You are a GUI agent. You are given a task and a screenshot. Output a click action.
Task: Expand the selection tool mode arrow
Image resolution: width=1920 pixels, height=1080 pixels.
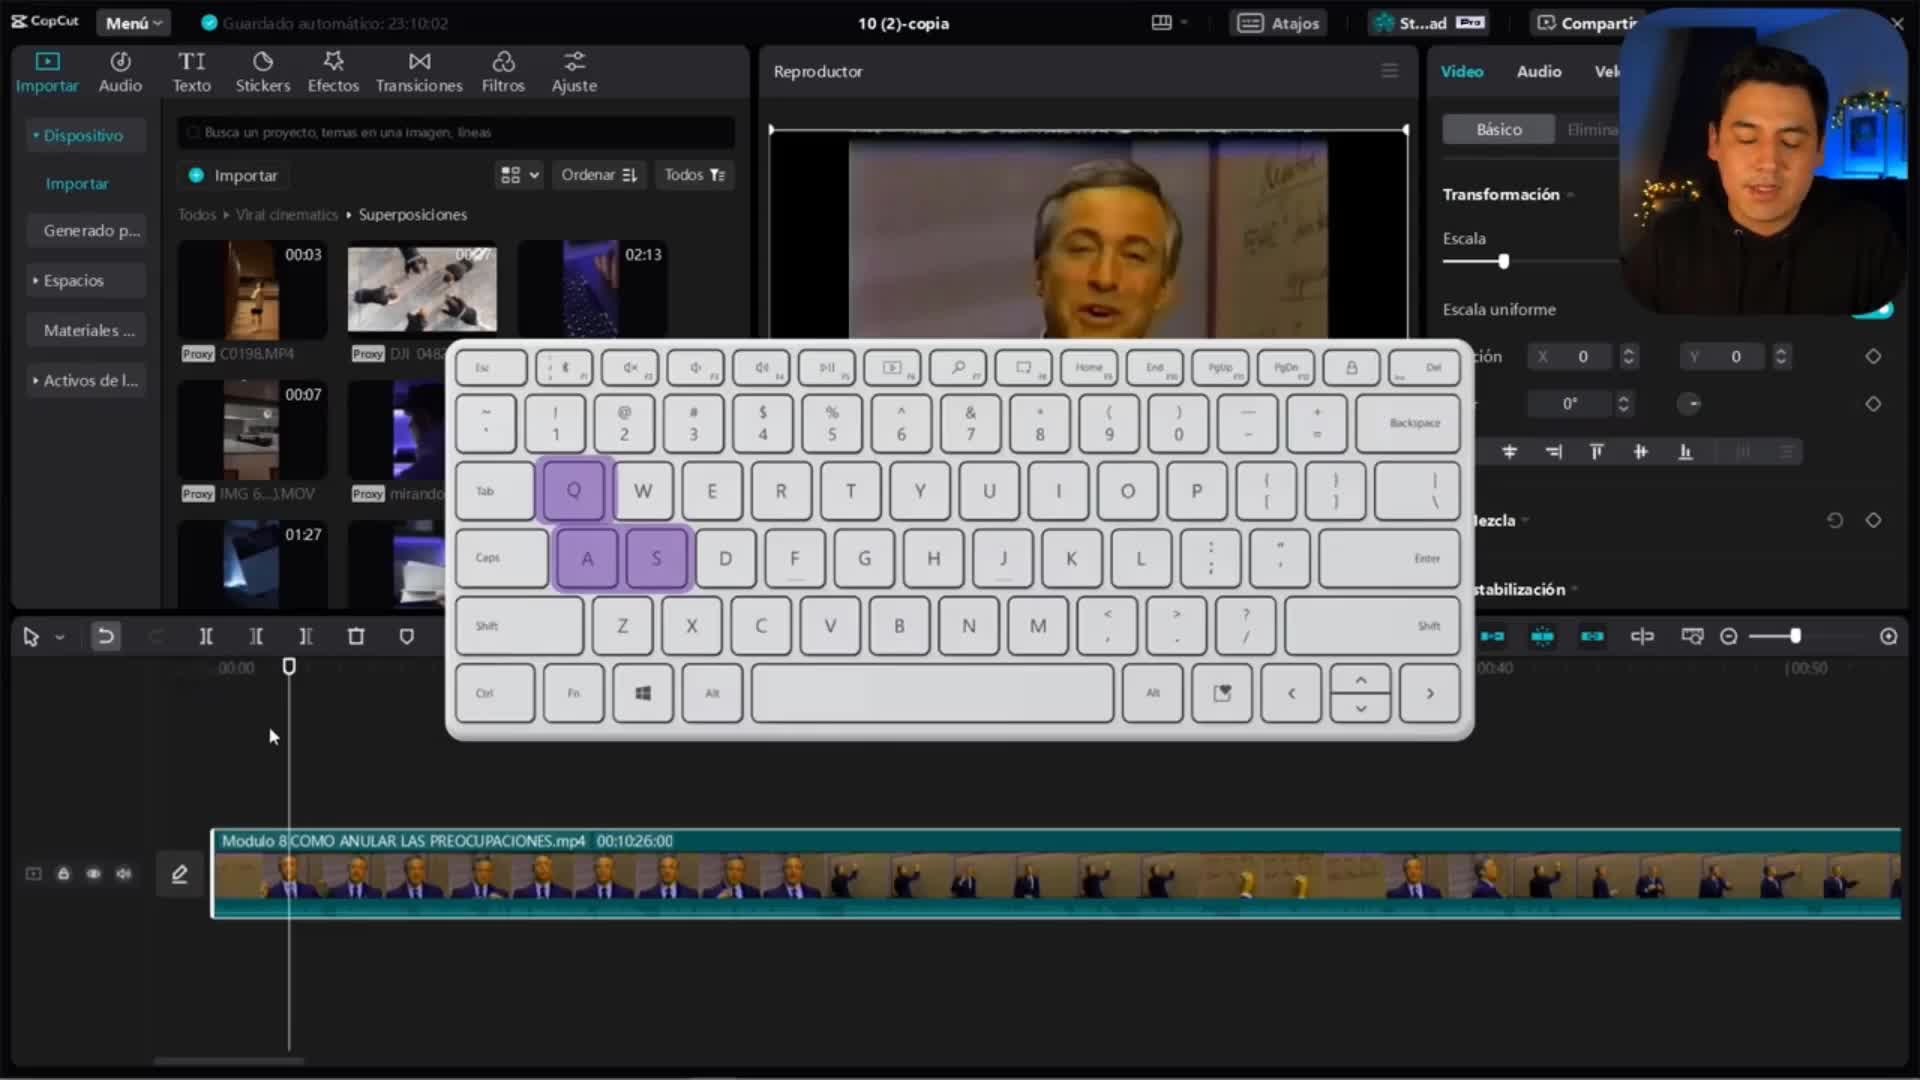[60, 637]
